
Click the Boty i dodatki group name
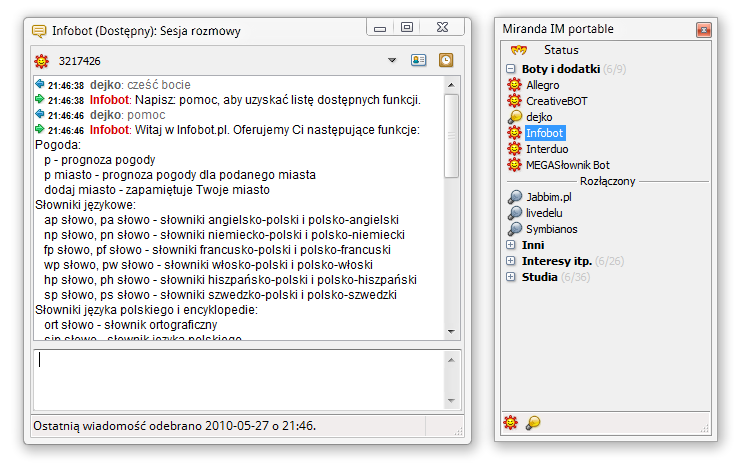click(x=561, y=69)
